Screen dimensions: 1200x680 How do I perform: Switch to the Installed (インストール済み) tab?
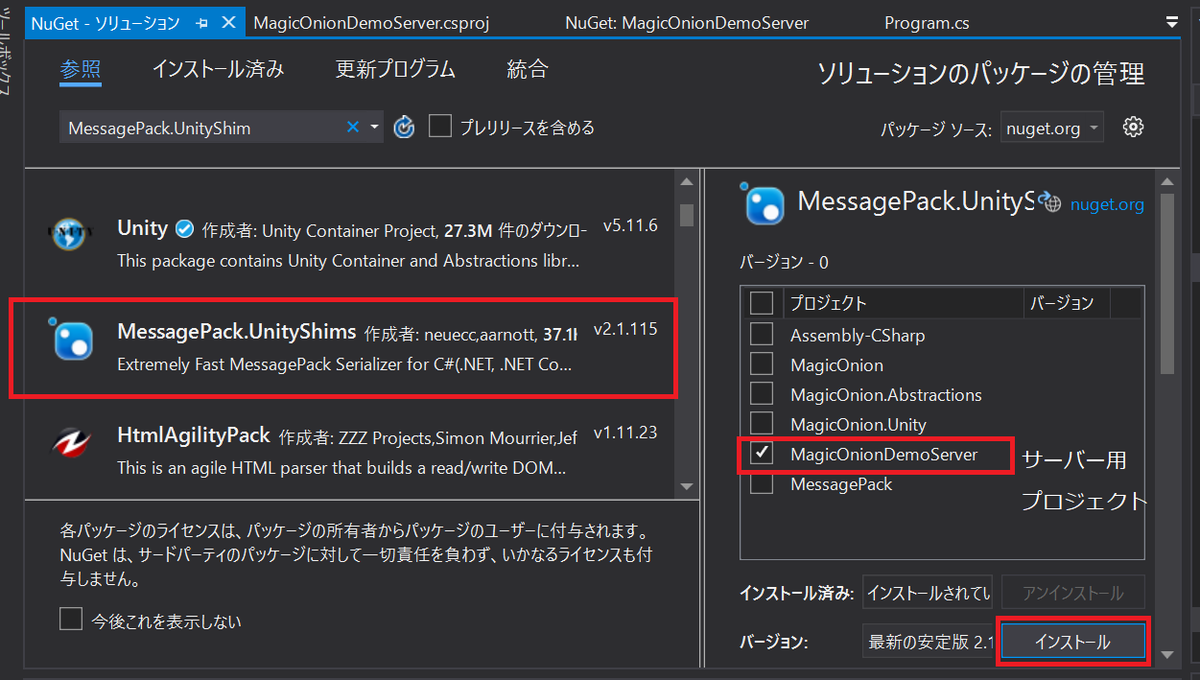[x=218, y=69]
